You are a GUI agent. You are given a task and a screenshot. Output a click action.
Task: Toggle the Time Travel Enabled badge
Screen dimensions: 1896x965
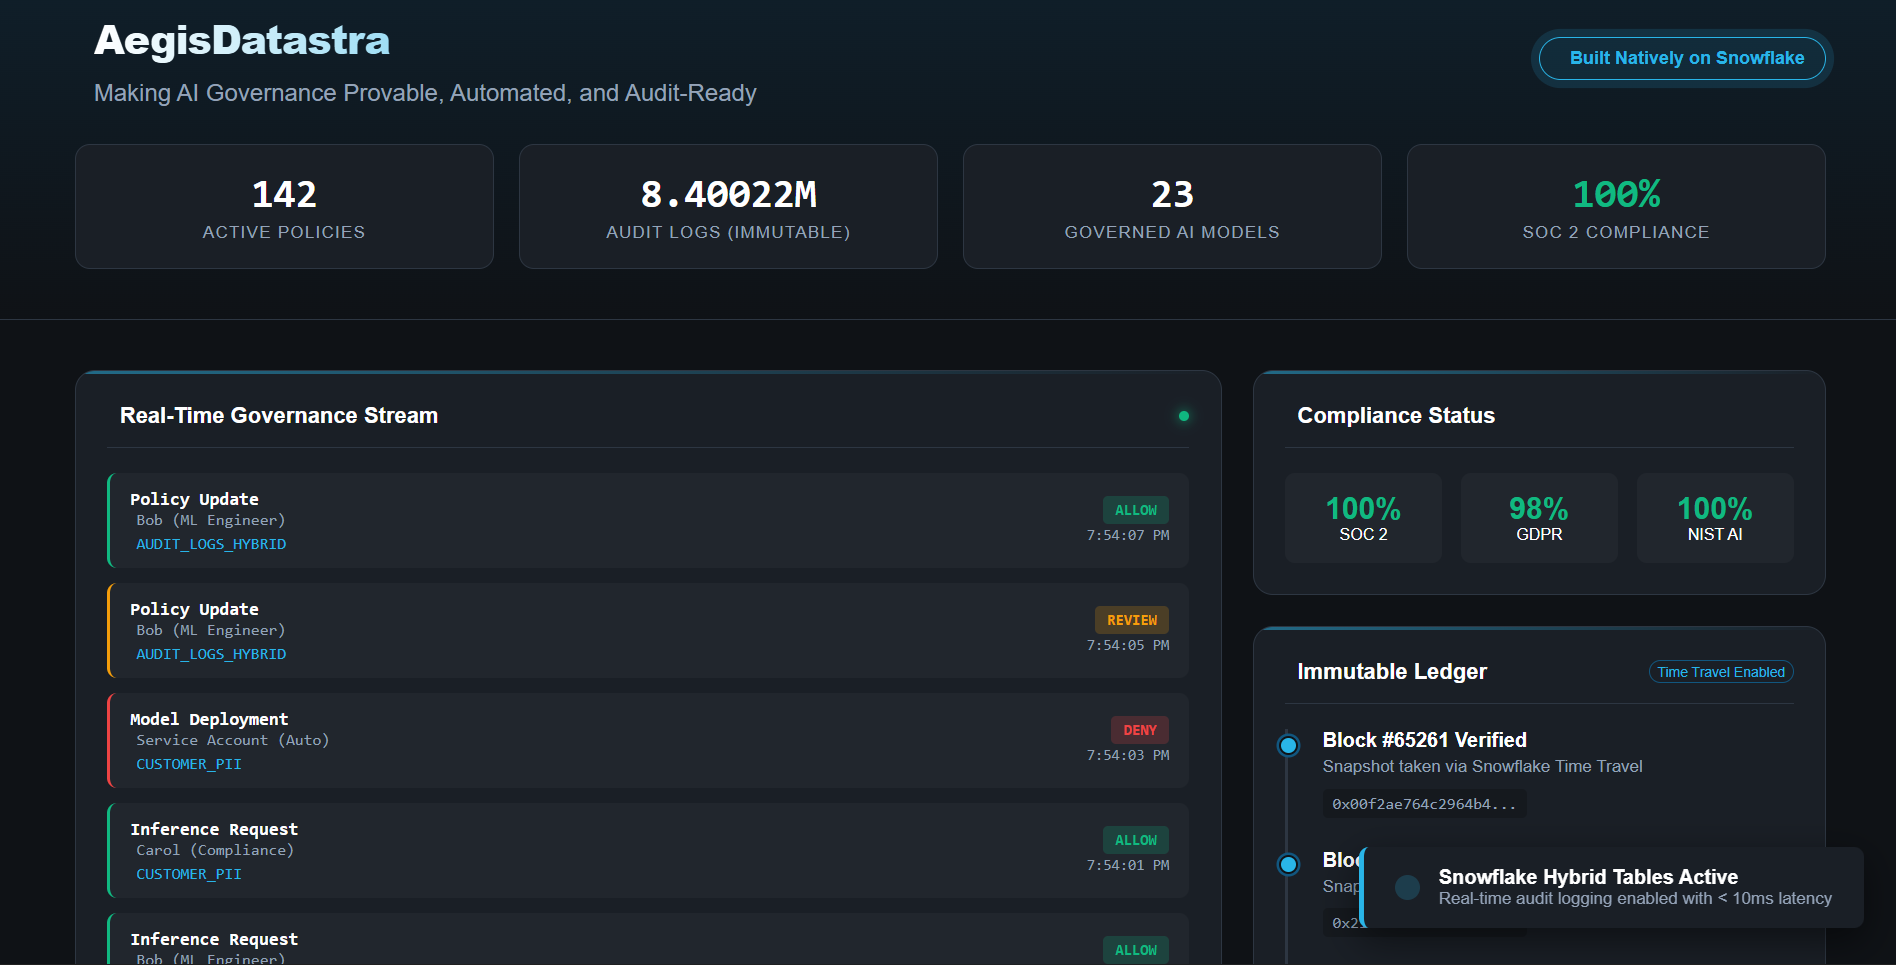(1720, 672)
